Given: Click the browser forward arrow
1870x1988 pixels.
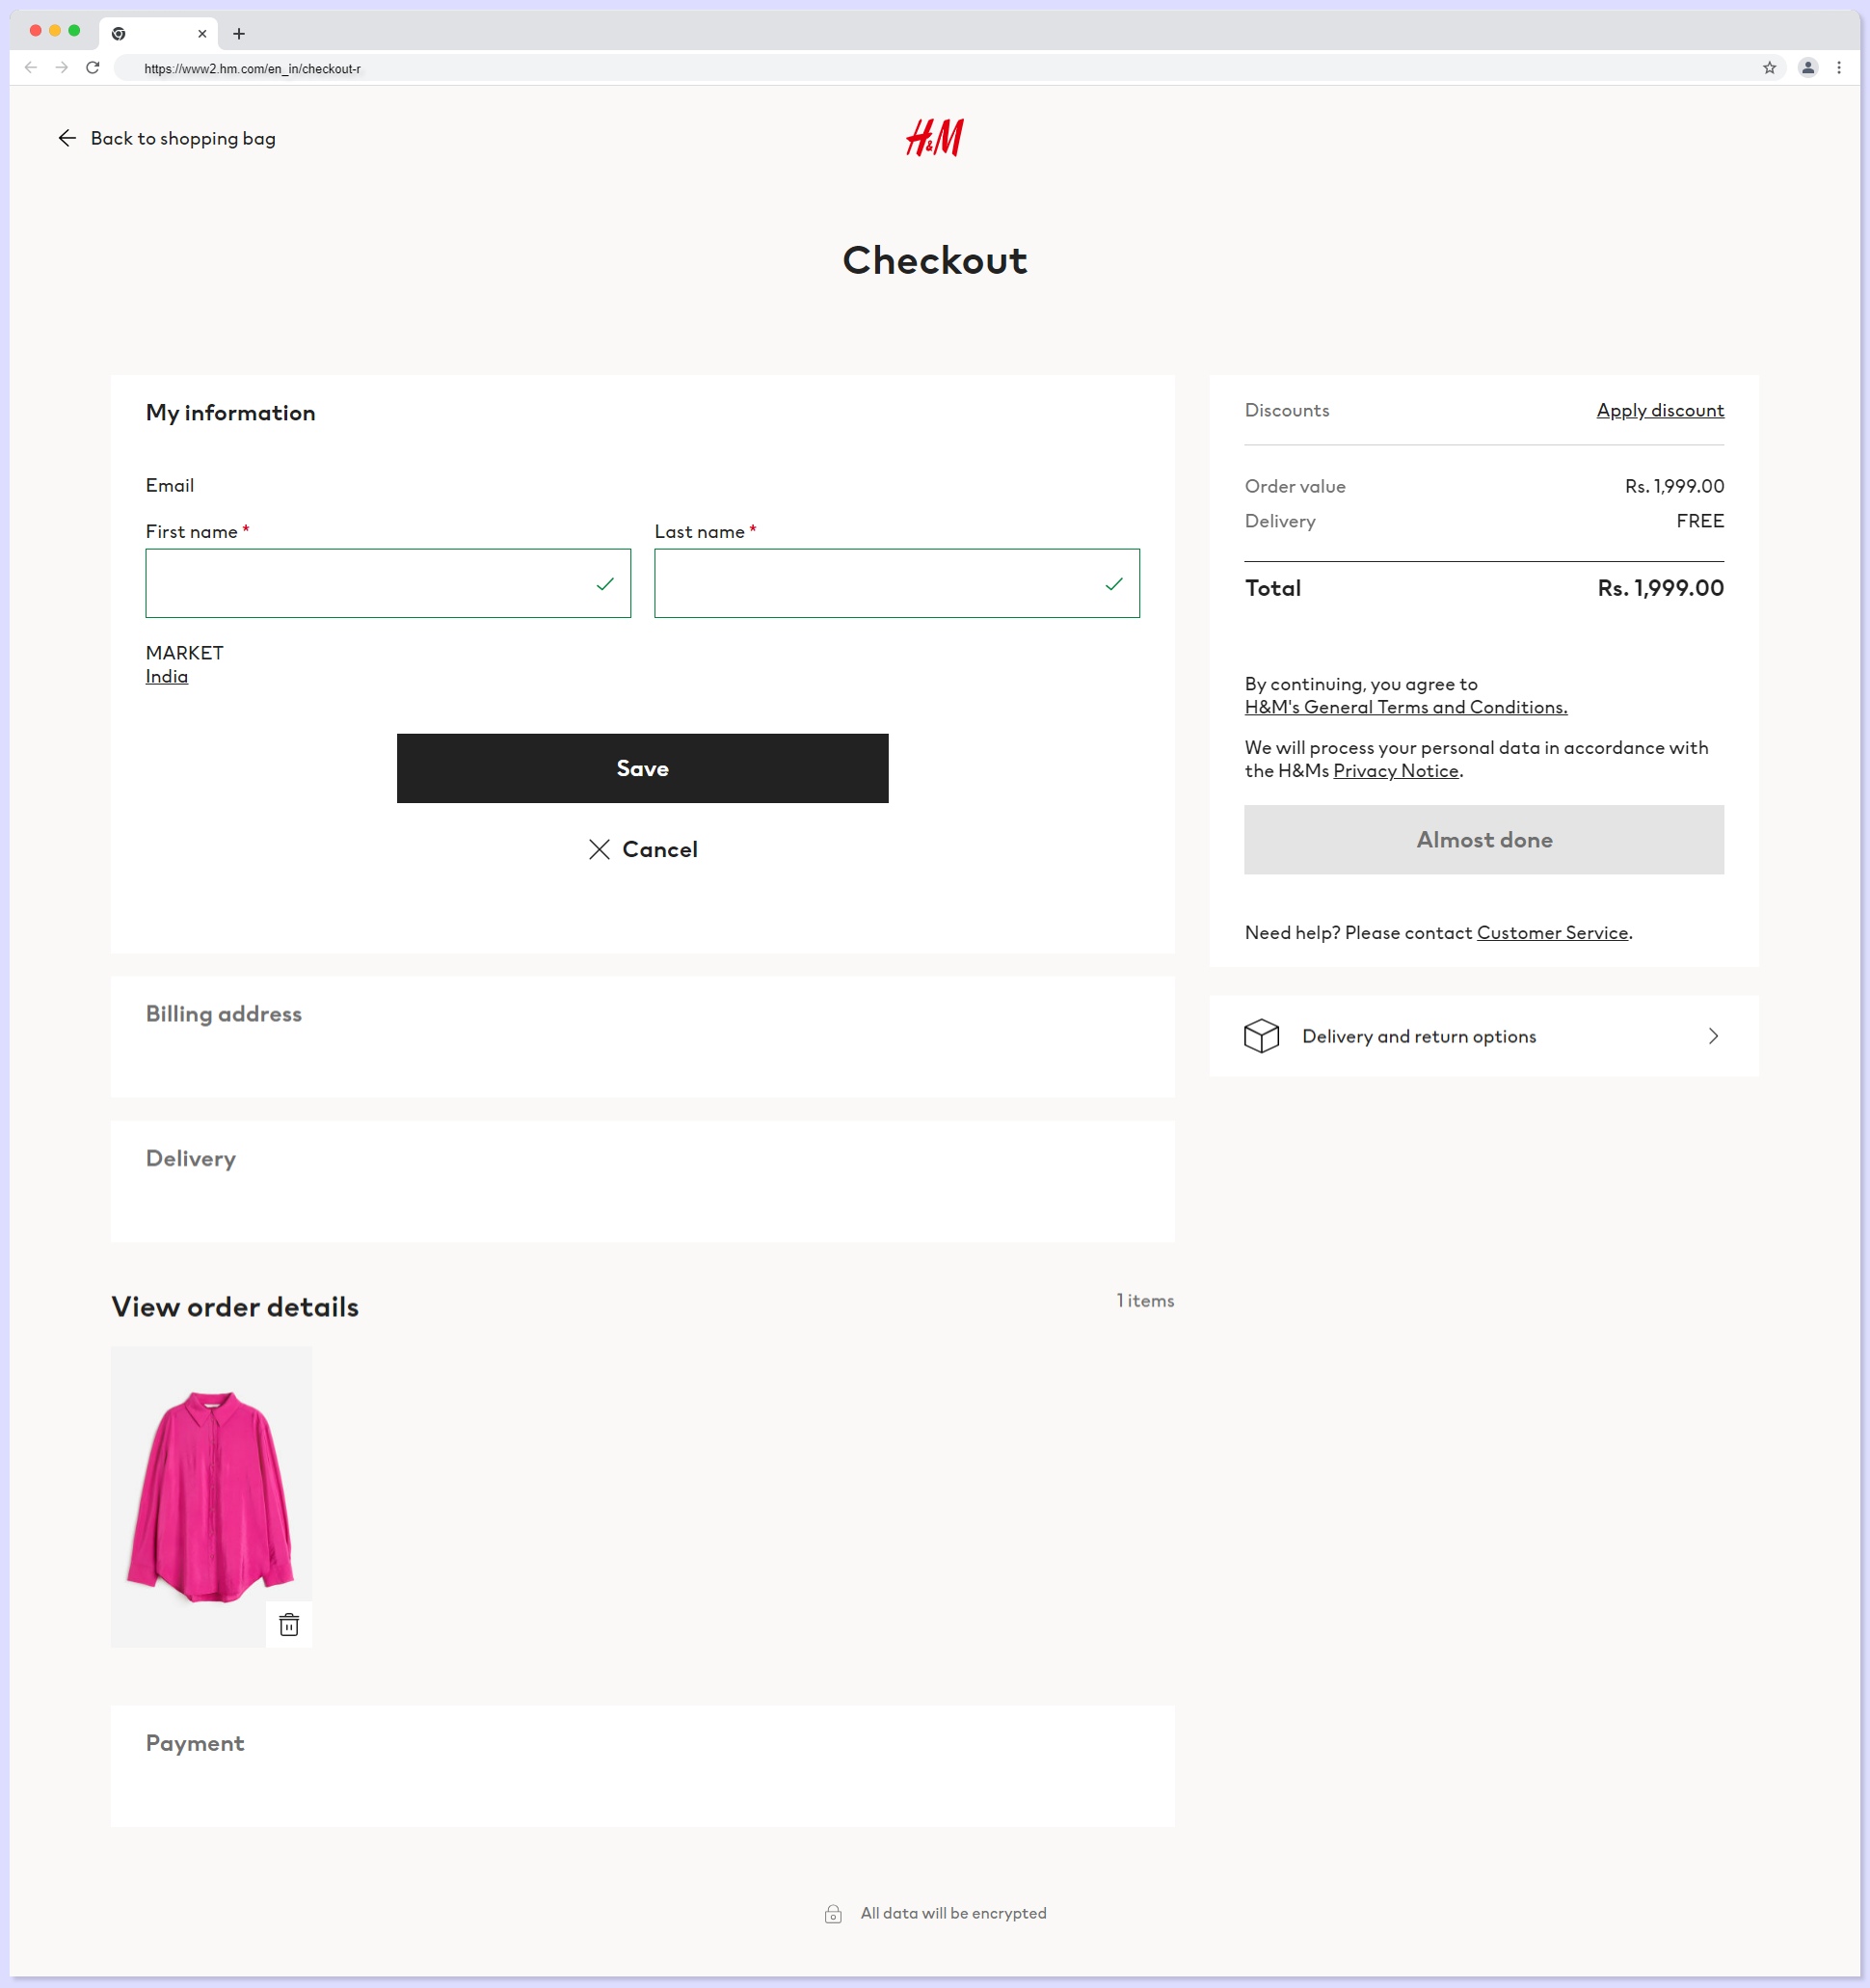Looking at the screenshot, I should point(62,67).
